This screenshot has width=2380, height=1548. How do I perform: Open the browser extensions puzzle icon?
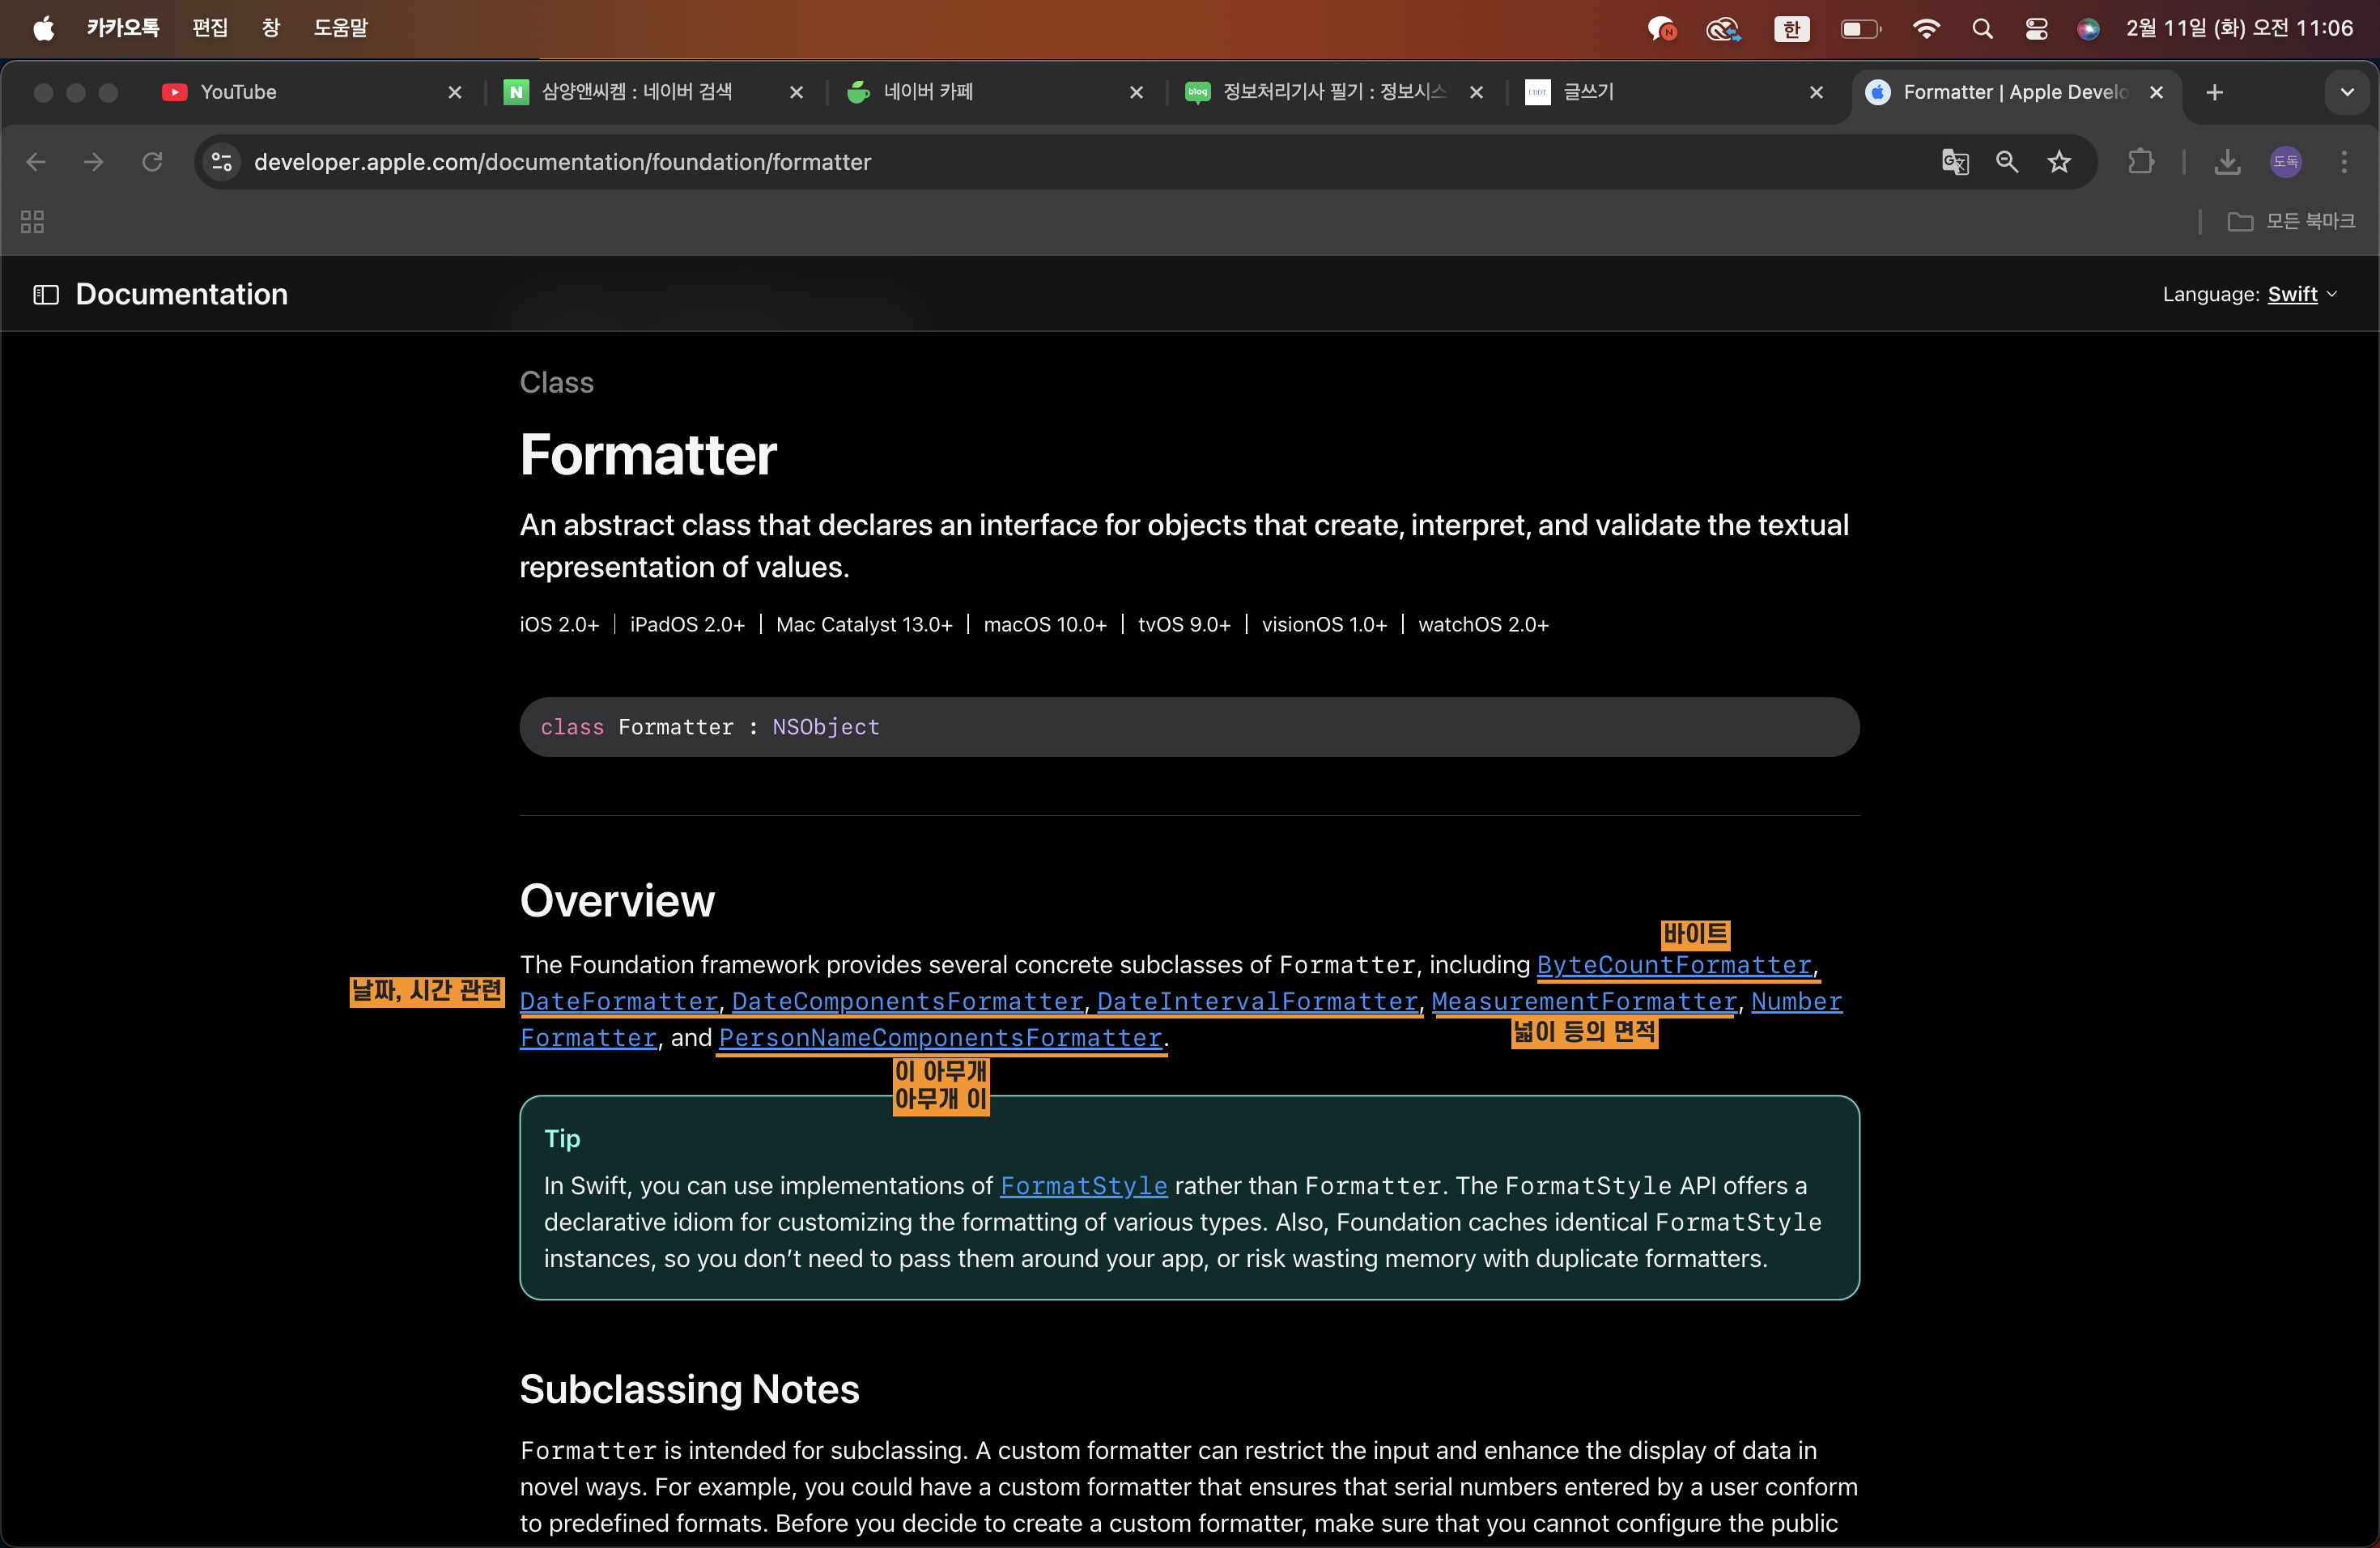coord(2140,162)
